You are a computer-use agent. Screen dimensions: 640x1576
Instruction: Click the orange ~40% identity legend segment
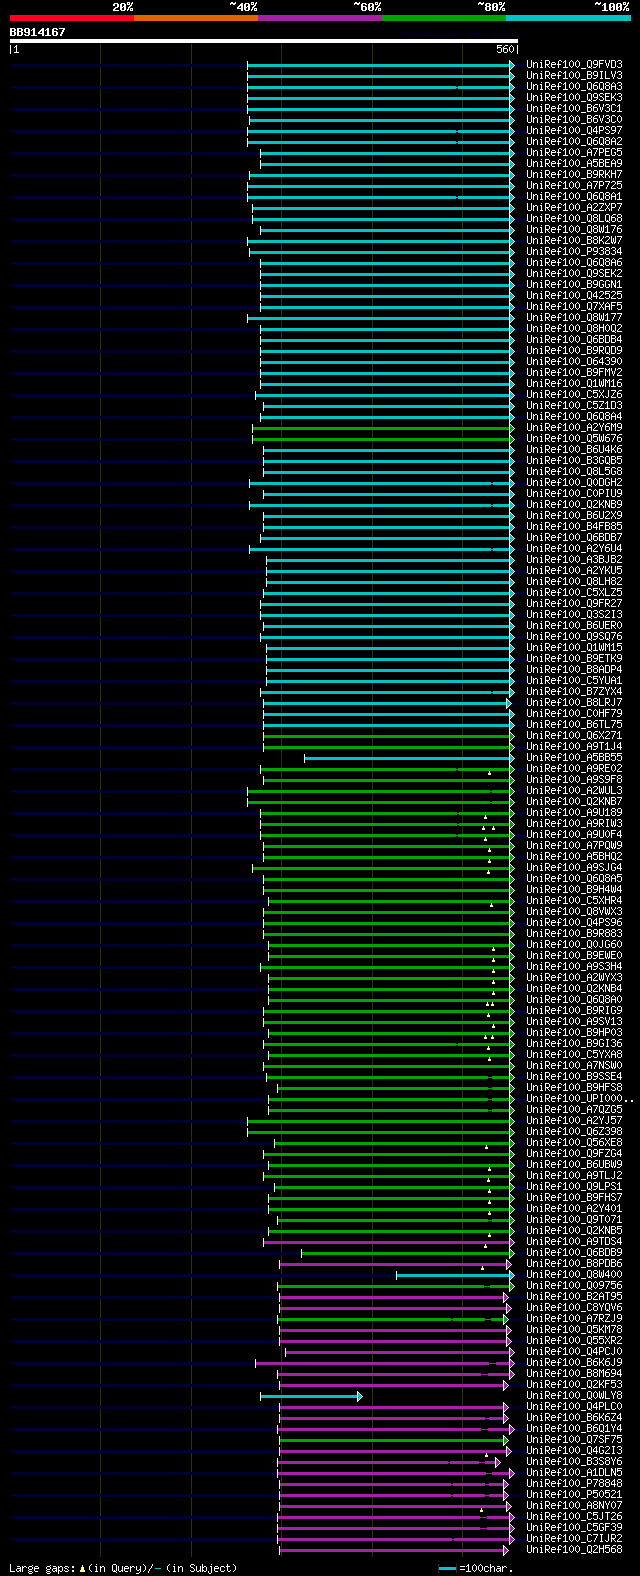(195, 18)
